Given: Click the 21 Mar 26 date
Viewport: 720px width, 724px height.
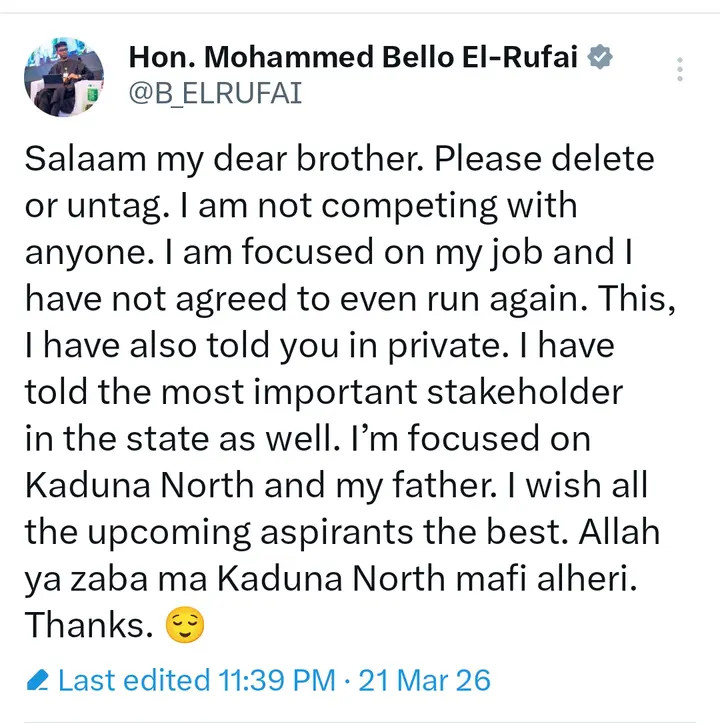Looking at the screenshot, I should coord(426,681).
